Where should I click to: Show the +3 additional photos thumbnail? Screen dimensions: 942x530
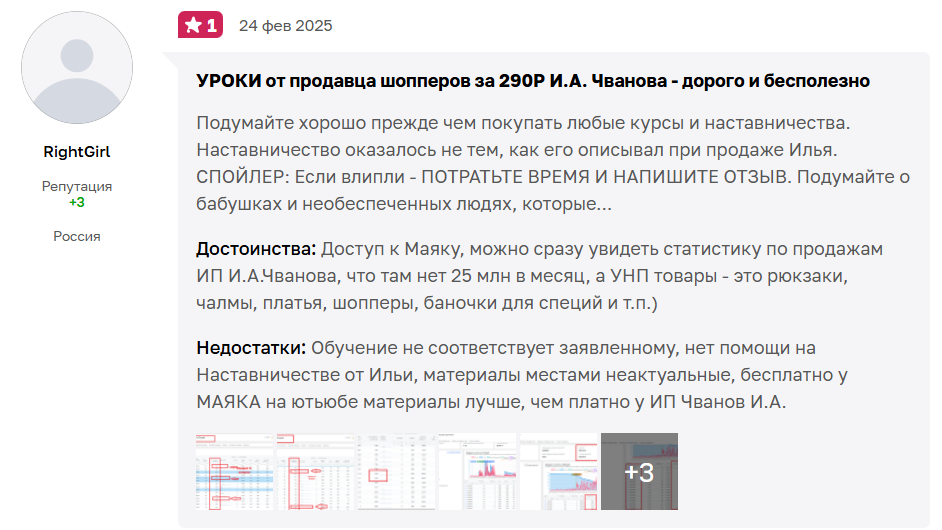[x=639, y=472]
